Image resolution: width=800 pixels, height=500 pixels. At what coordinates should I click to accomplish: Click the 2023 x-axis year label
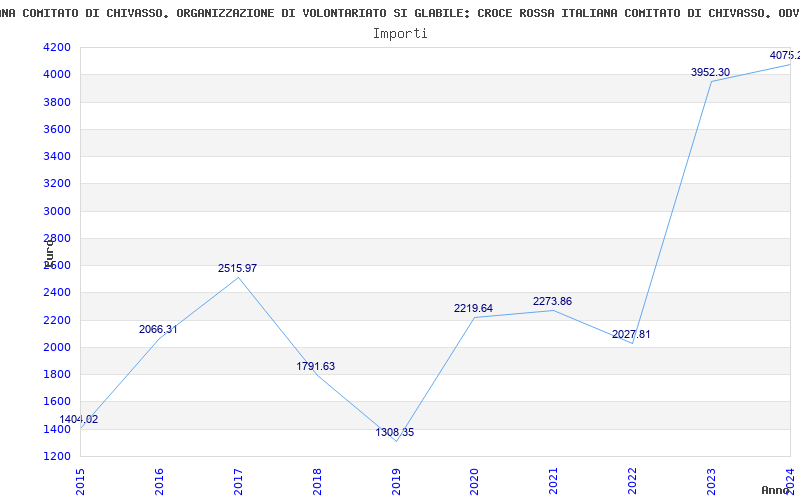point(711,482)
